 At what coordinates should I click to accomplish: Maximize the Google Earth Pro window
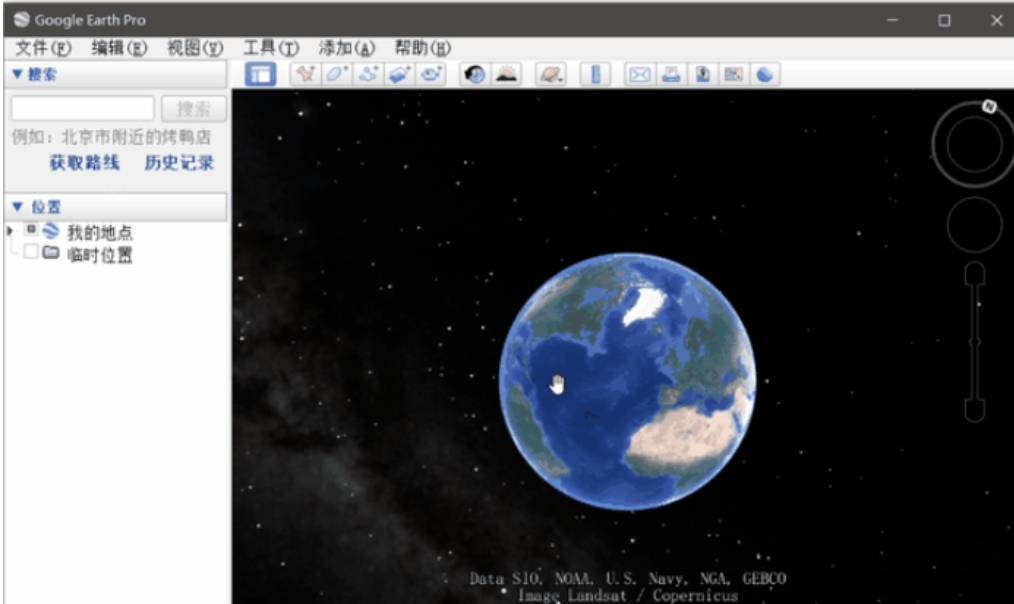click(x=944, y=20)
